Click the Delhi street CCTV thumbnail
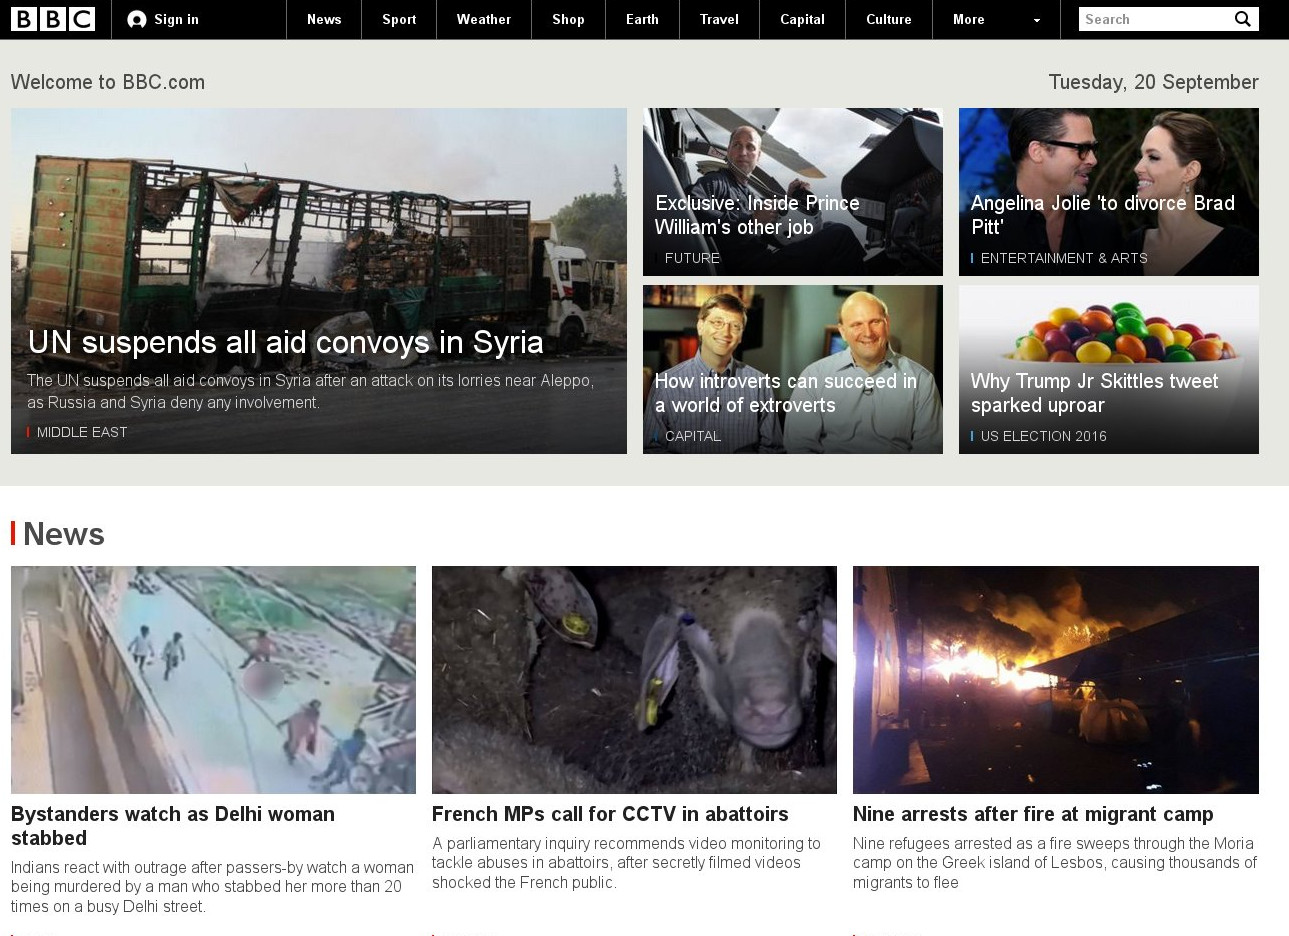Viewport: 1289px width, 936px height. pyautogui.click(x=213, y=679)
